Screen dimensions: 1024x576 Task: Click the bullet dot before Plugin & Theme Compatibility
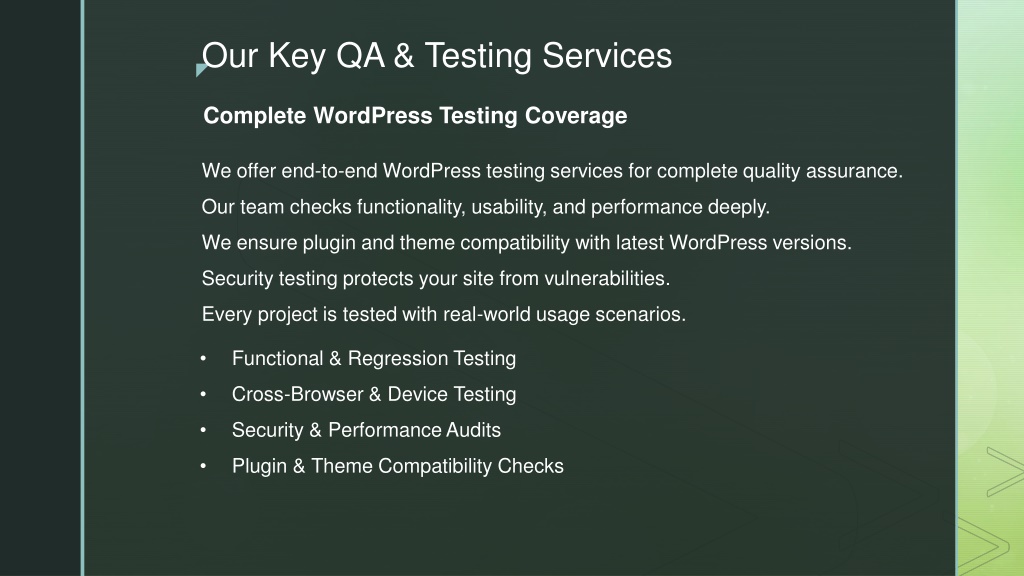pos(203,466)
